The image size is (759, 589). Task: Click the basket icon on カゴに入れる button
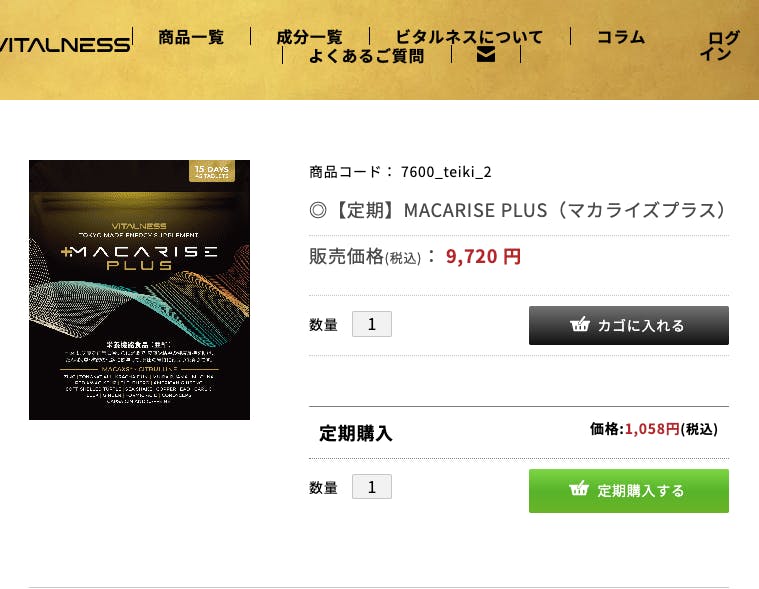(579, 324)
